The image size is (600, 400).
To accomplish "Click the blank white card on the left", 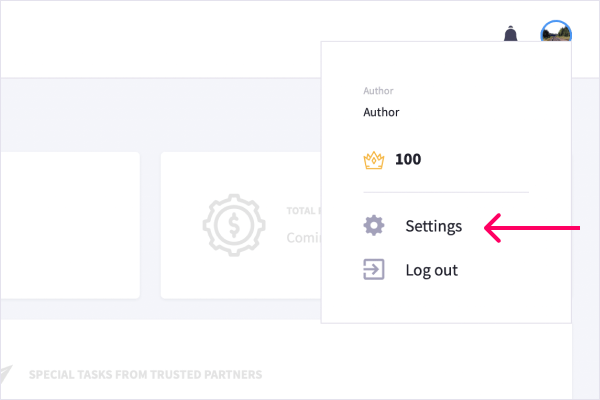I will [x=70, y=225].
